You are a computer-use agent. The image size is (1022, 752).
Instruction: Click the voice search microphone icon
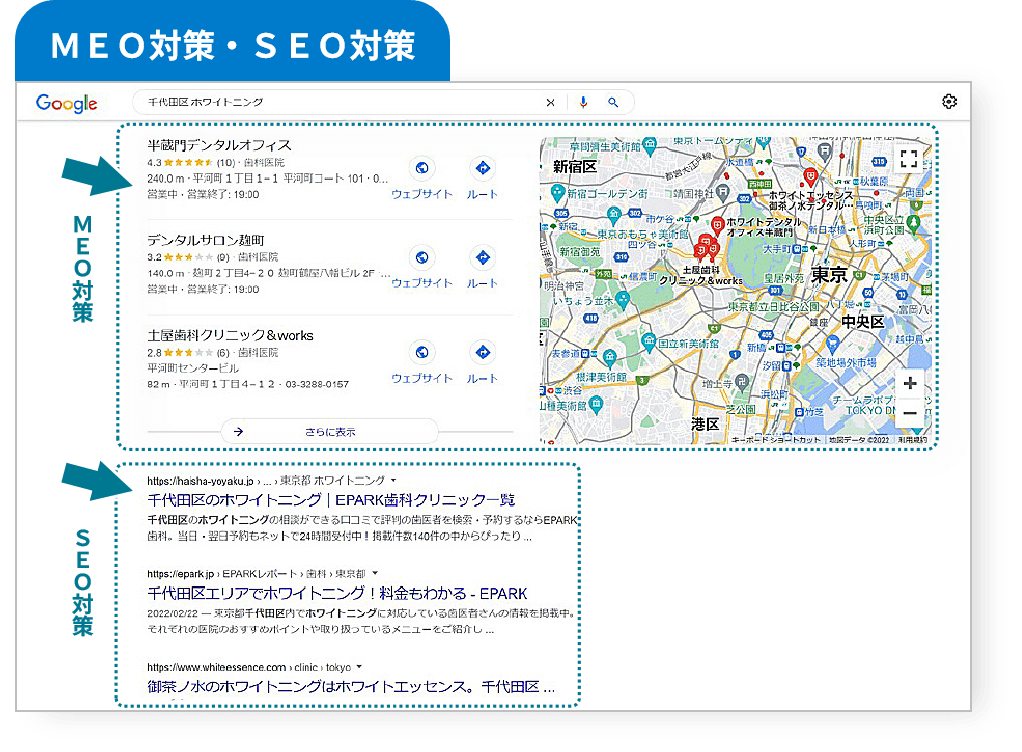click(x=583, y=101)
